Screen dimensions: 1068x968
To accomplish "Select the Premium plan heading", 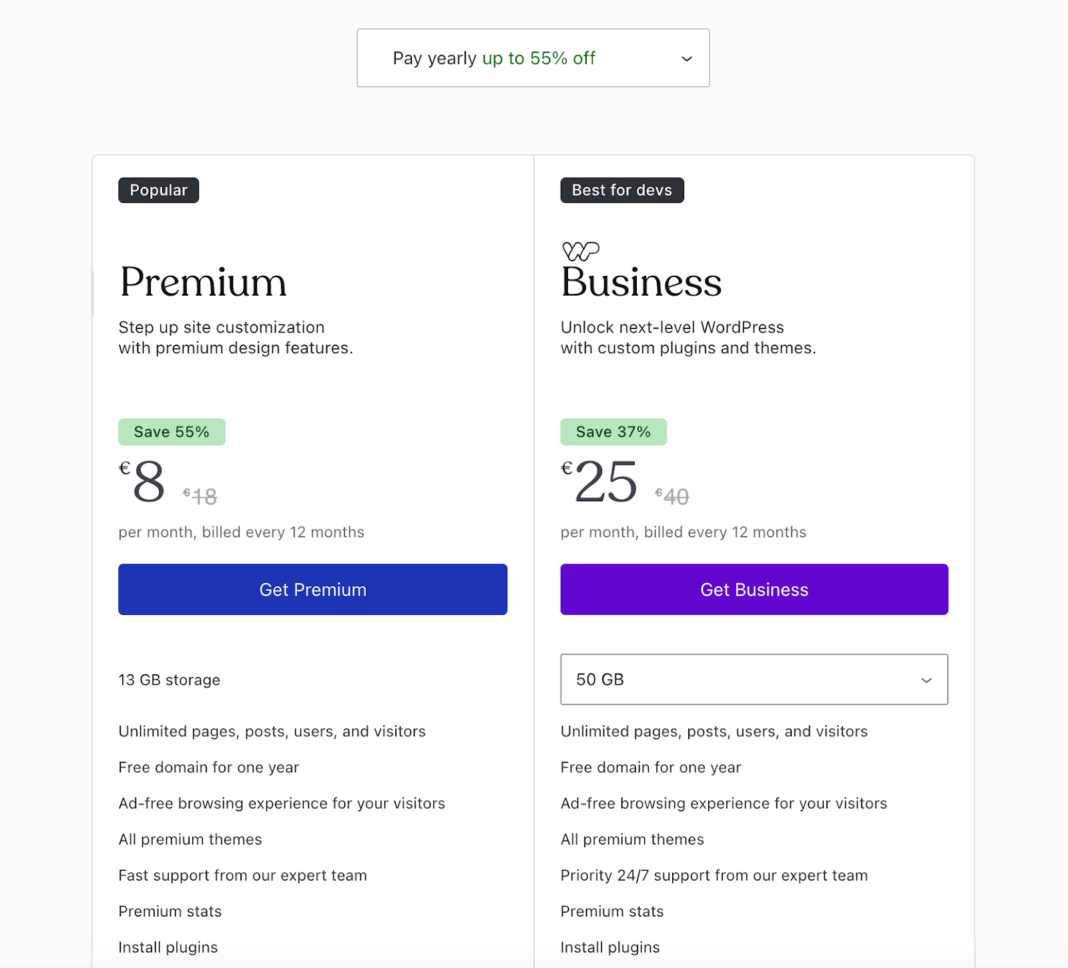I will (202, 283).
